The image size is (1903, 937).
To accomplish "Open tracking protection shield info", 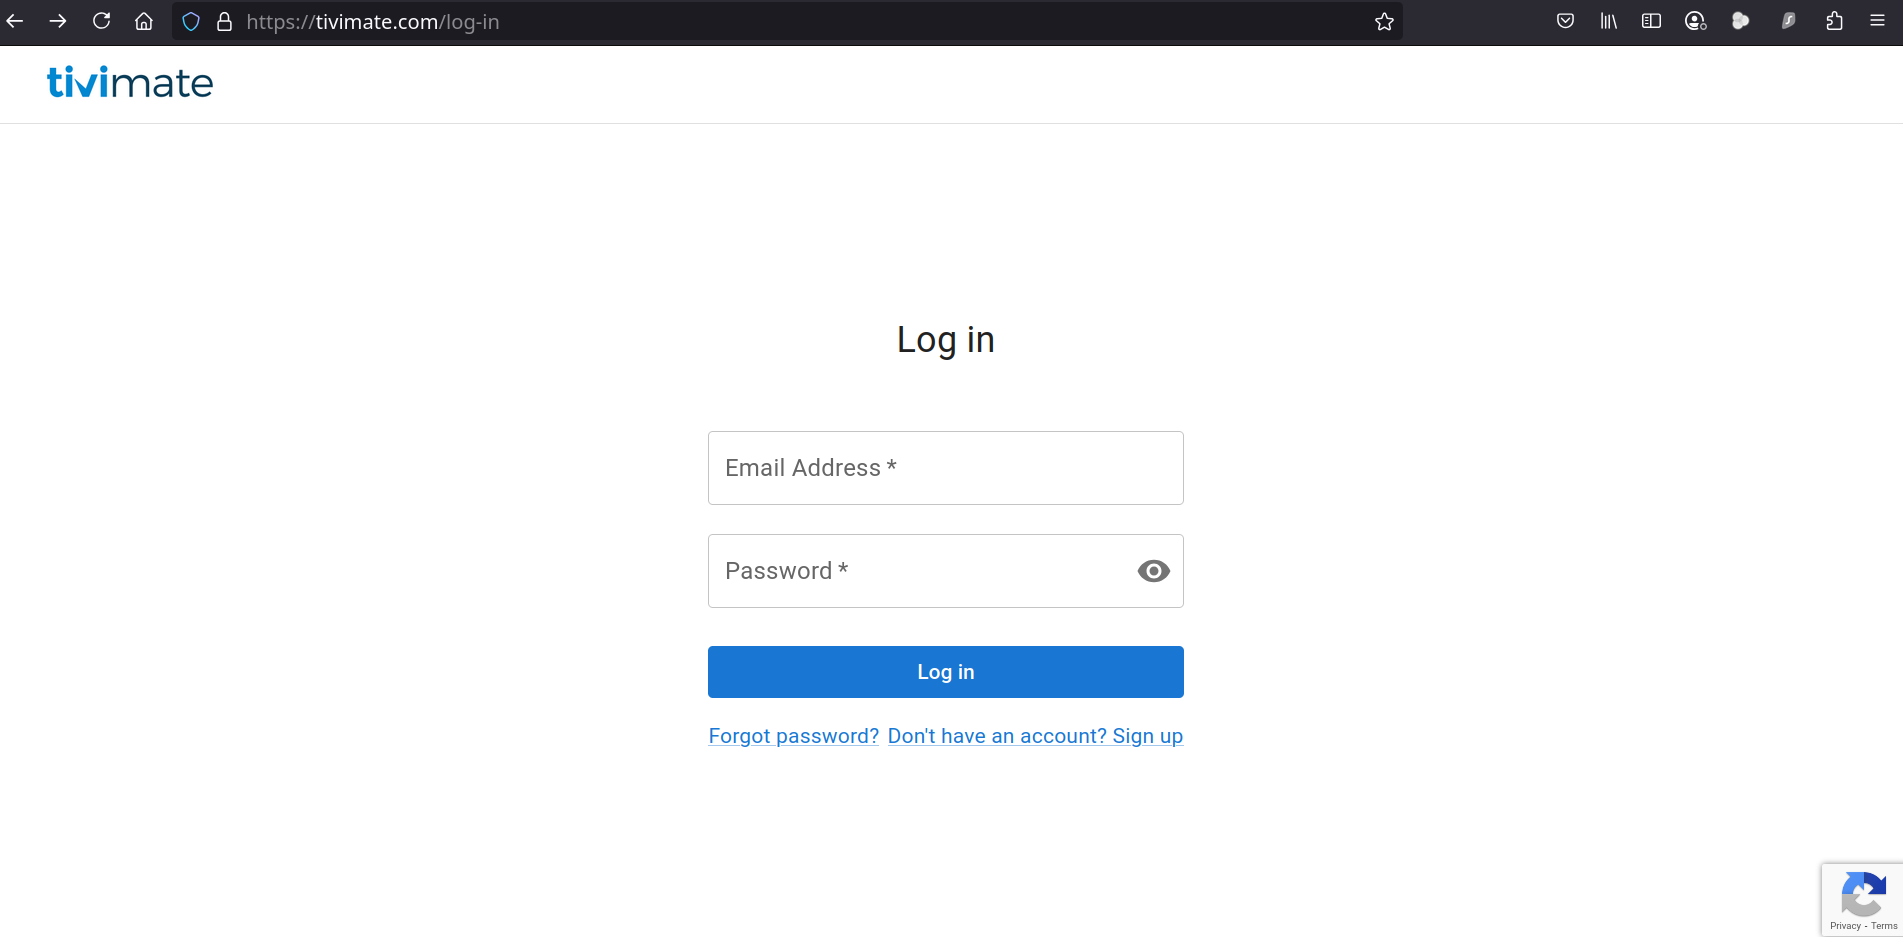I will (x=191, y=21).
